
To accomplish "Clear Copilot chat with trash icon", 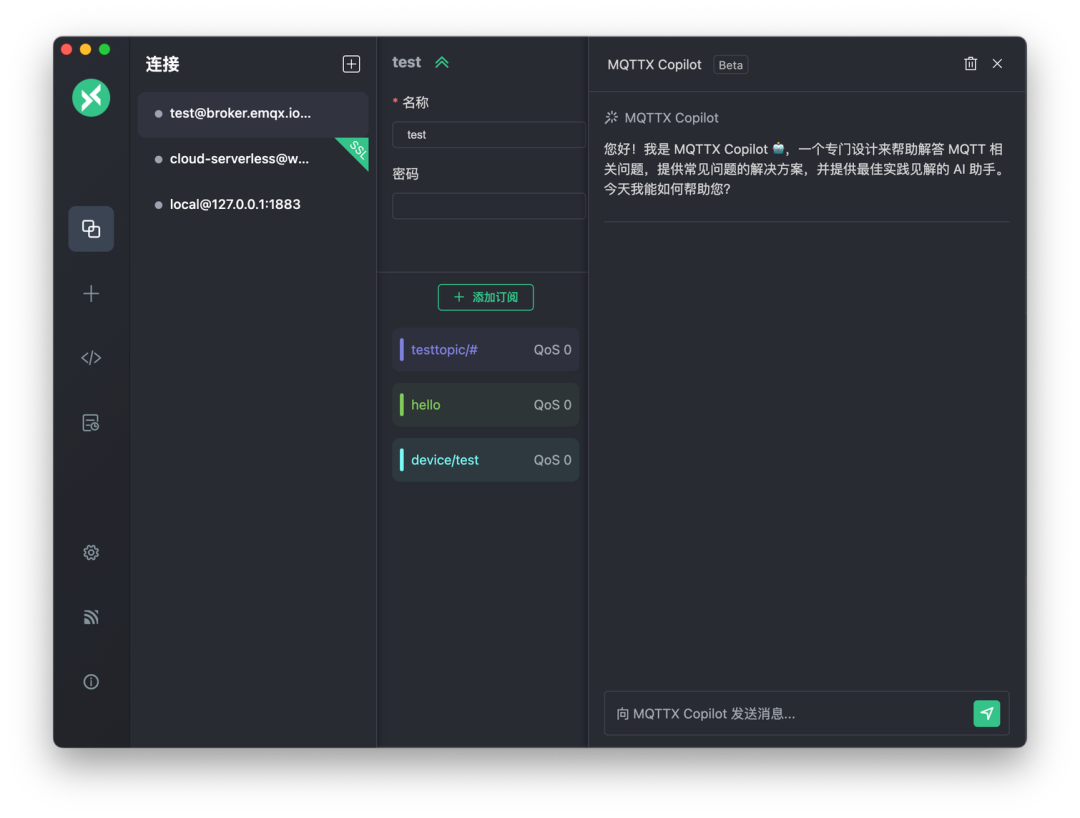I will 970,64.
